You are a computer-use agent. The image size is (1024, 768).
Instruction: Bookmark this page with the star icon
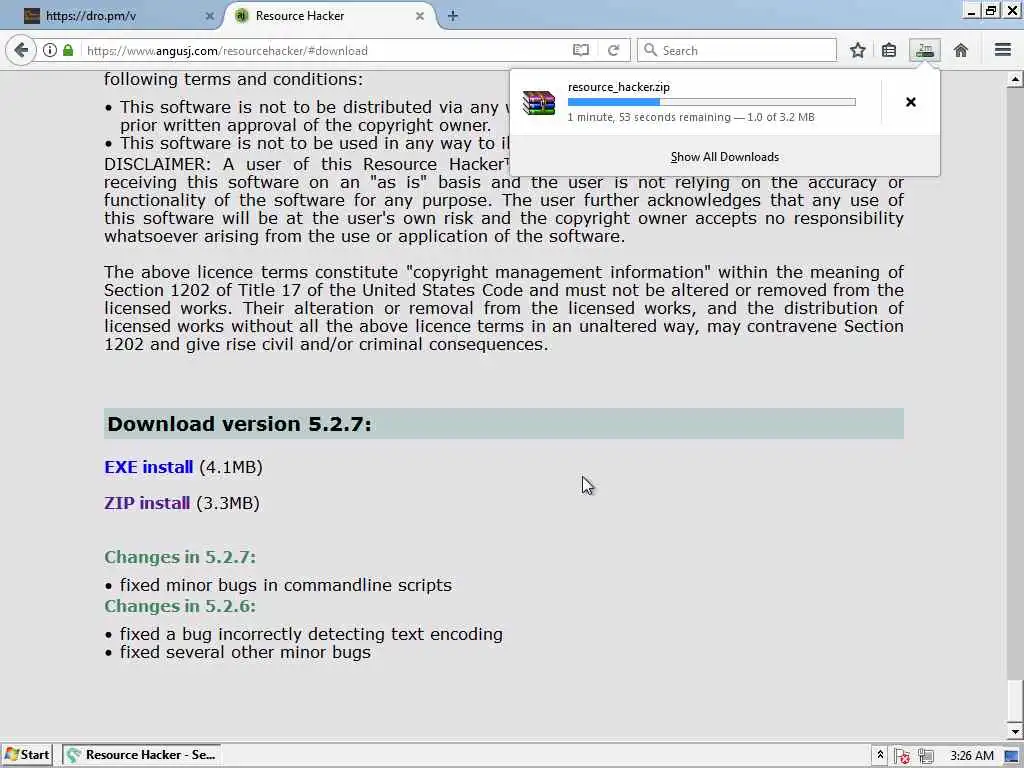point(857,50)
